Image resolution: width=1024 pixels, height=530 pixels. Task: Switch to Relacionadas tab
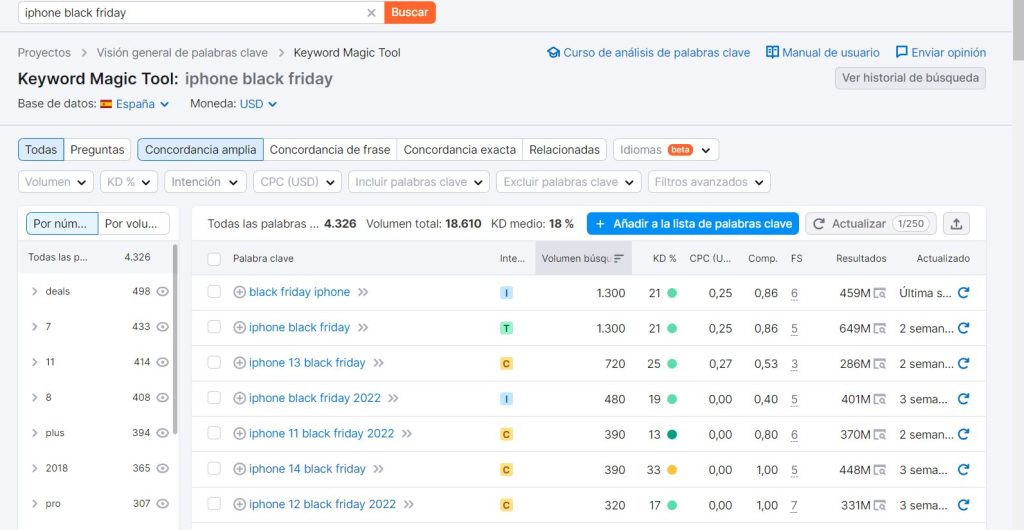coord(564,149)
